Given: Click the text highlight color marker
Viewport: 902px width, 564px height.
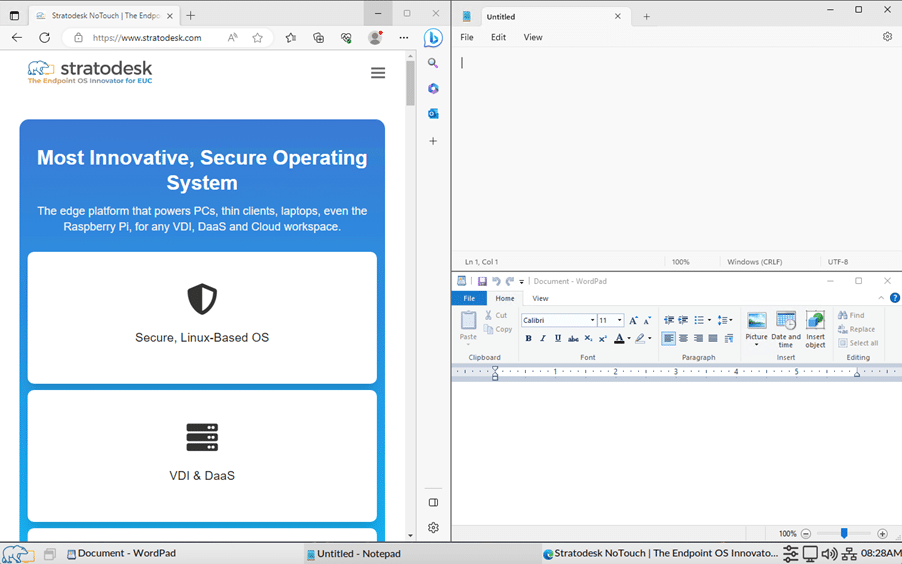Looking at the screenshot, I should tap(640, 338).
